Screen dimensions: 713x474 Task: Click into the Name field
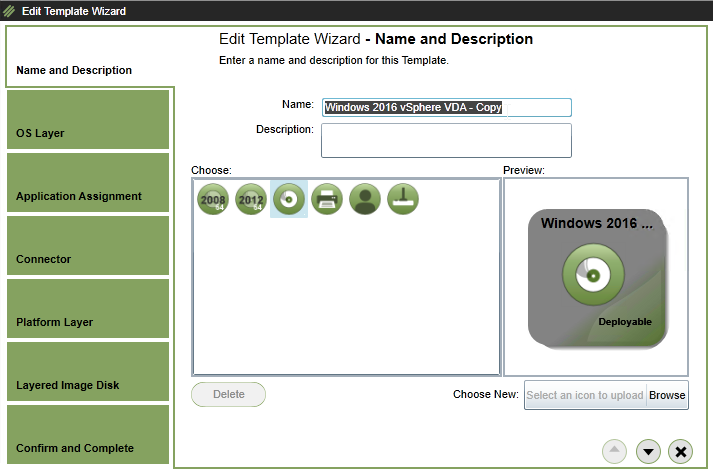[x=447, y=108]
